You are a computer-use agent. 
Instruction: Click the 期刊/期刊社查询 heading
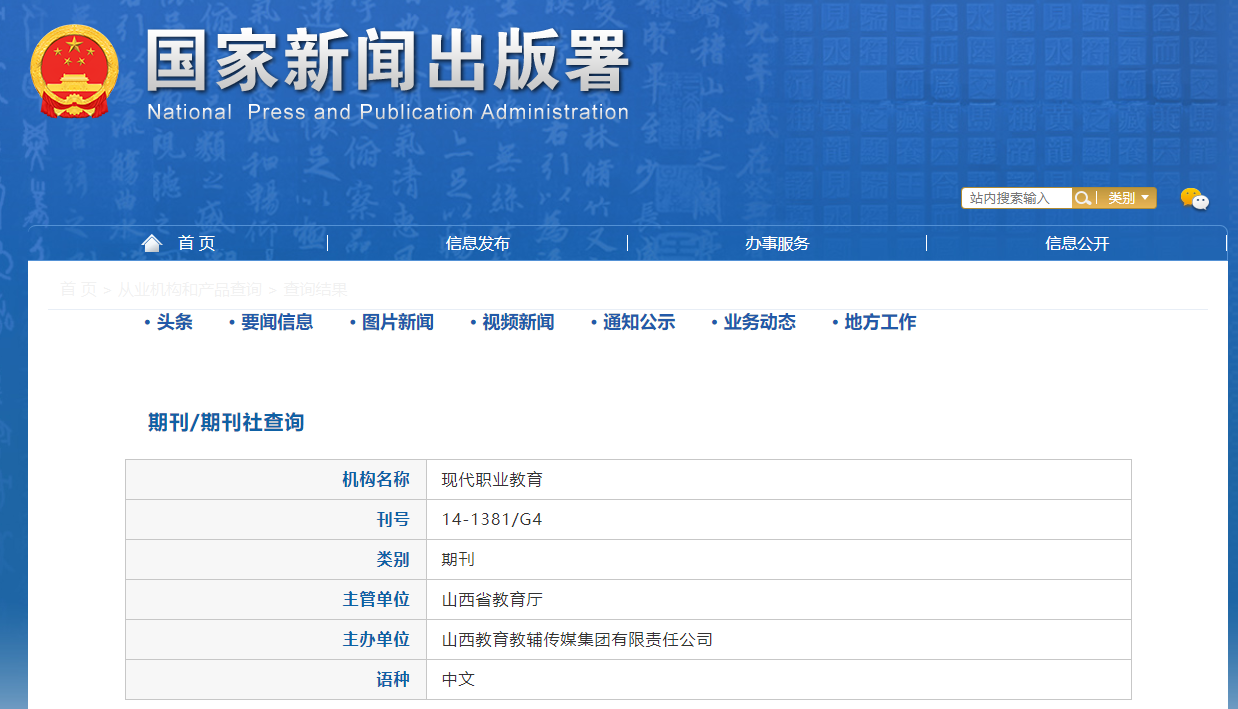coord(226,422)
